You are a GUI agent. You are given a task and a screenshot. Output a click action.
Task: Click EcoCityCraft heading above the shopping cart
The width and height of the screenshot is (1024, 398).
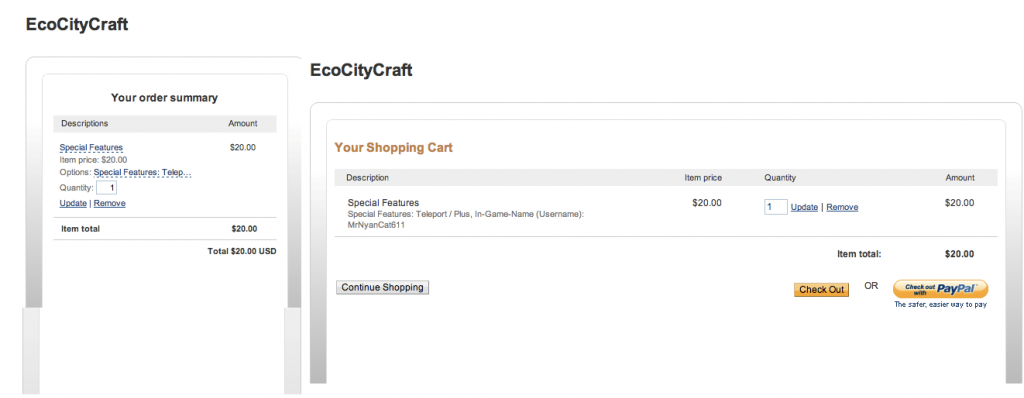click(x=361, y=70)
